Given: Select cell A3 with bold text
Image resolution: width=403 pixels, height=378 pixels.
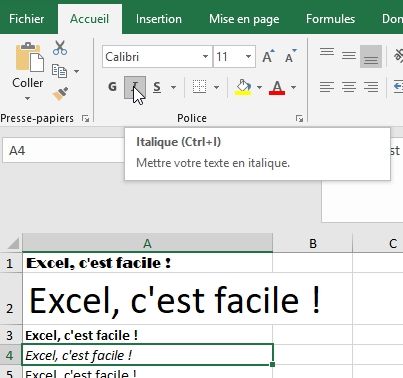Looking at the screenshot, I should tap(147, 335).
